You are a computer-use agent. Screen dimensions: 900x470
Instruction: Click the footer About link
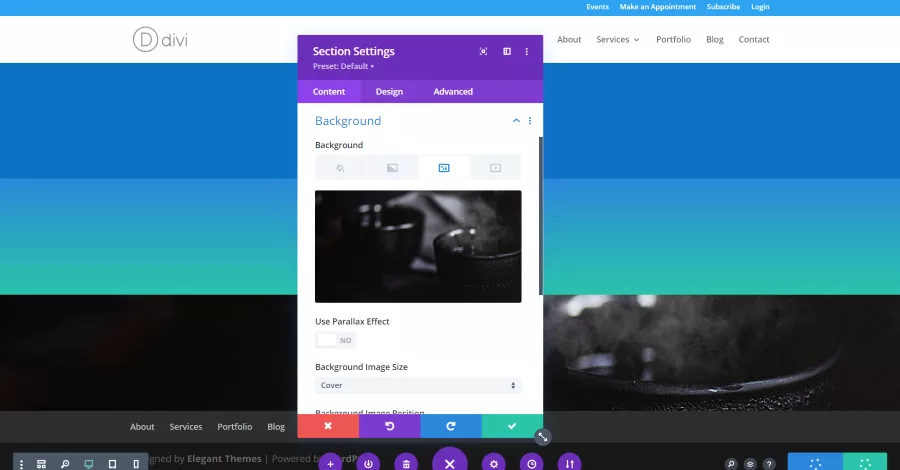[142, 427]
